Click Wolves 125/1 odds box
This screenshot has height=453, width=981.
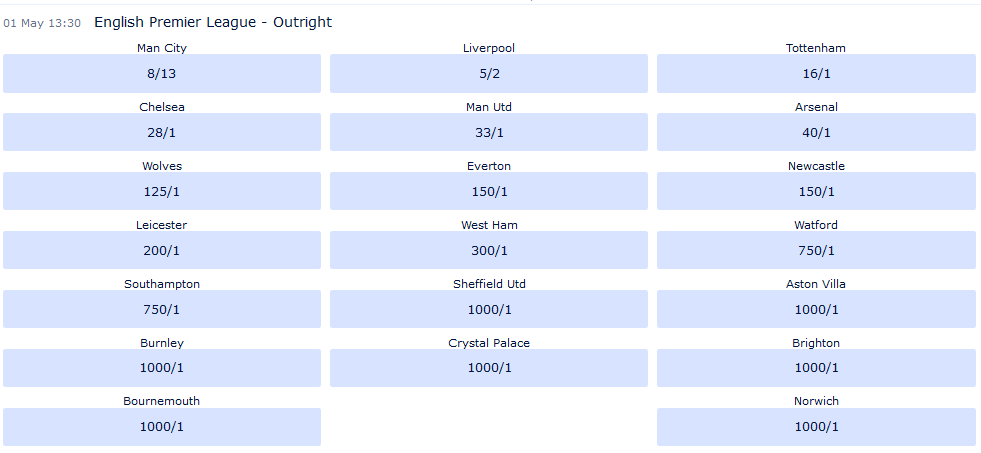click(x=162, y=191)
